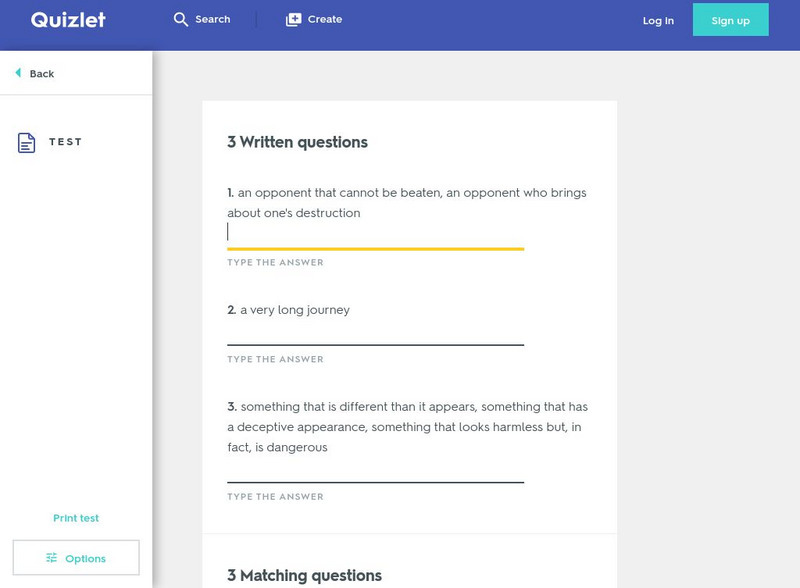Click the question 1 definition text
Image resolution: width=800 pixels, height=588 pixels.
click(x=407, y=203)
